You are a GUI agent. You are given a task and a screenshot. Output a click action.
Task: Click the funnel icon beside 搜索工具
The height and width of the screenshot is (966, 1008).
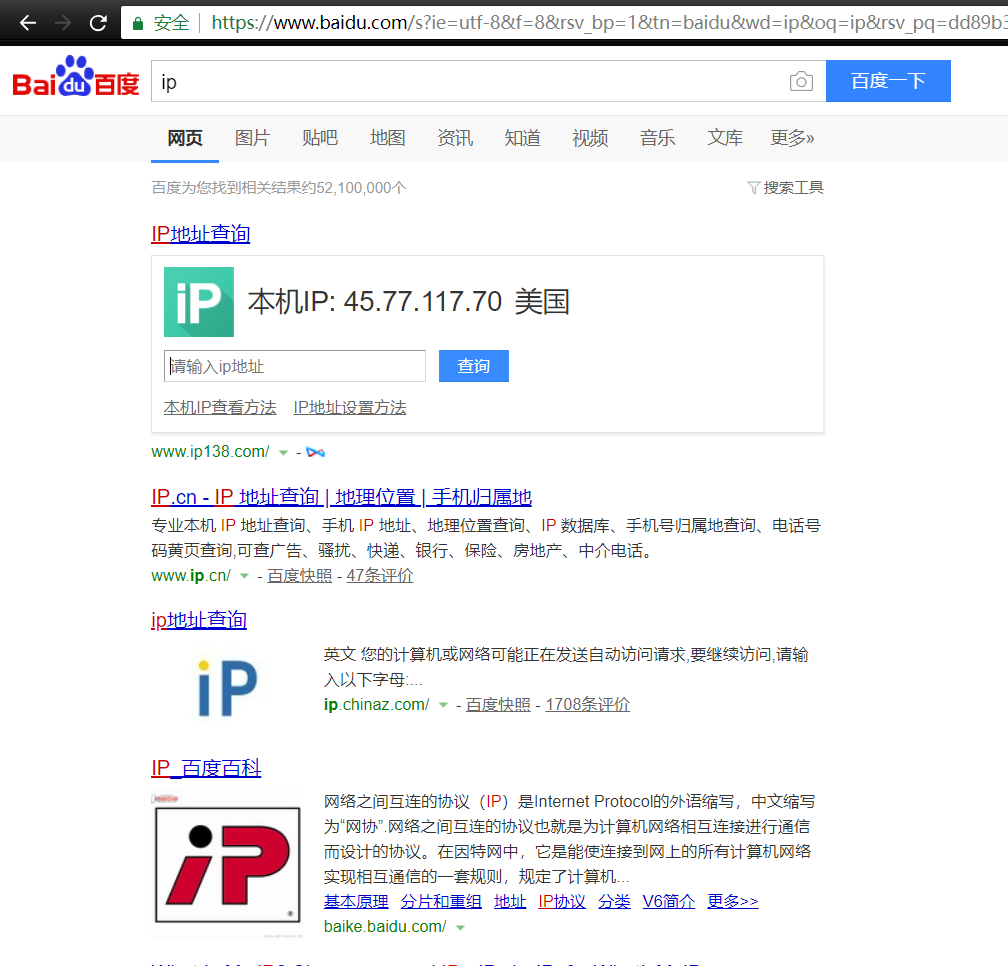[x=753, y=188]
